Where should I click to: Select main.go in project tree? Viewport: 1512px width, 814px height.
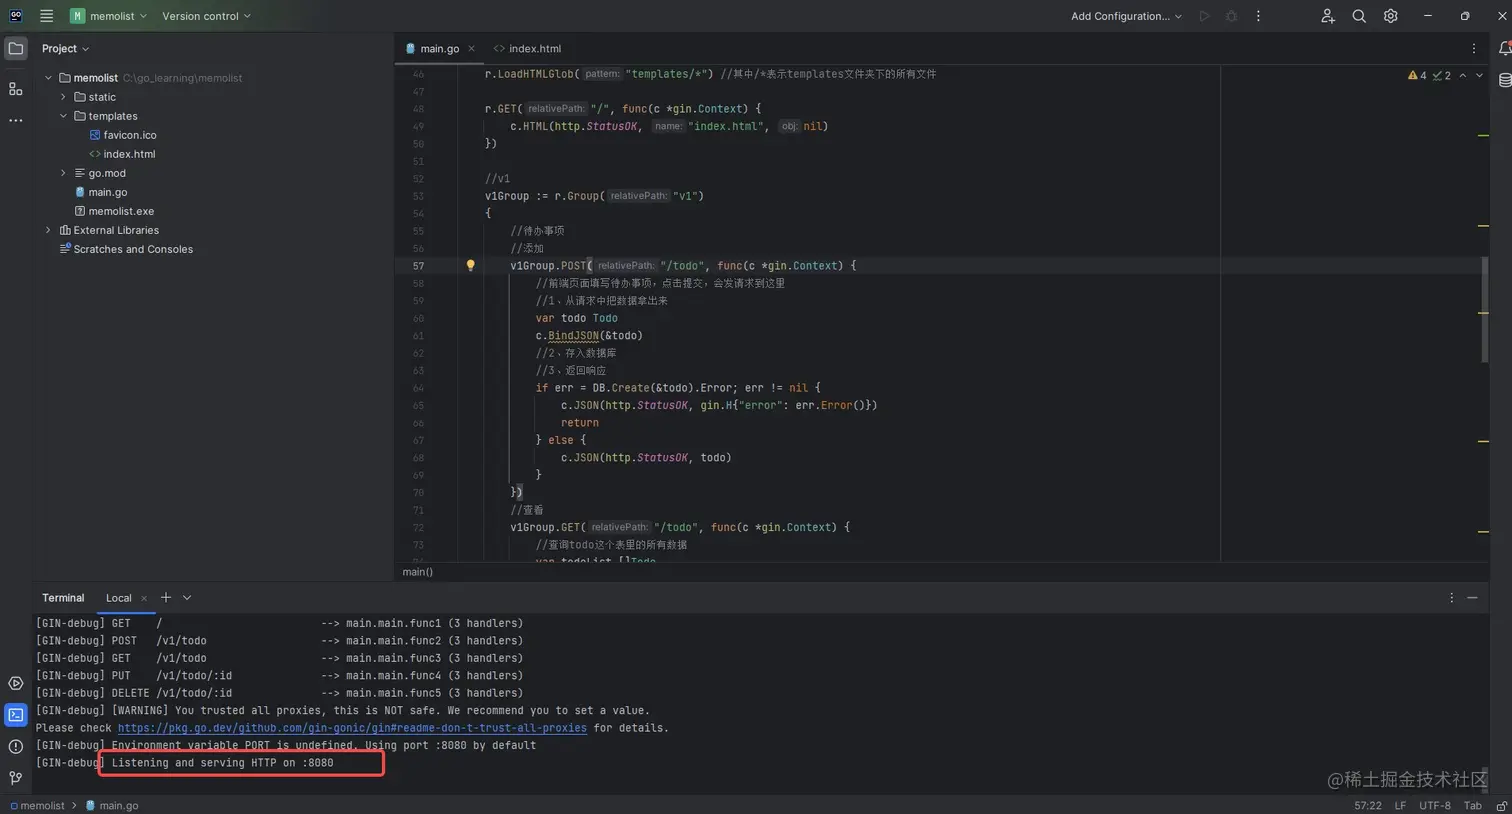(x=101, y=192)
